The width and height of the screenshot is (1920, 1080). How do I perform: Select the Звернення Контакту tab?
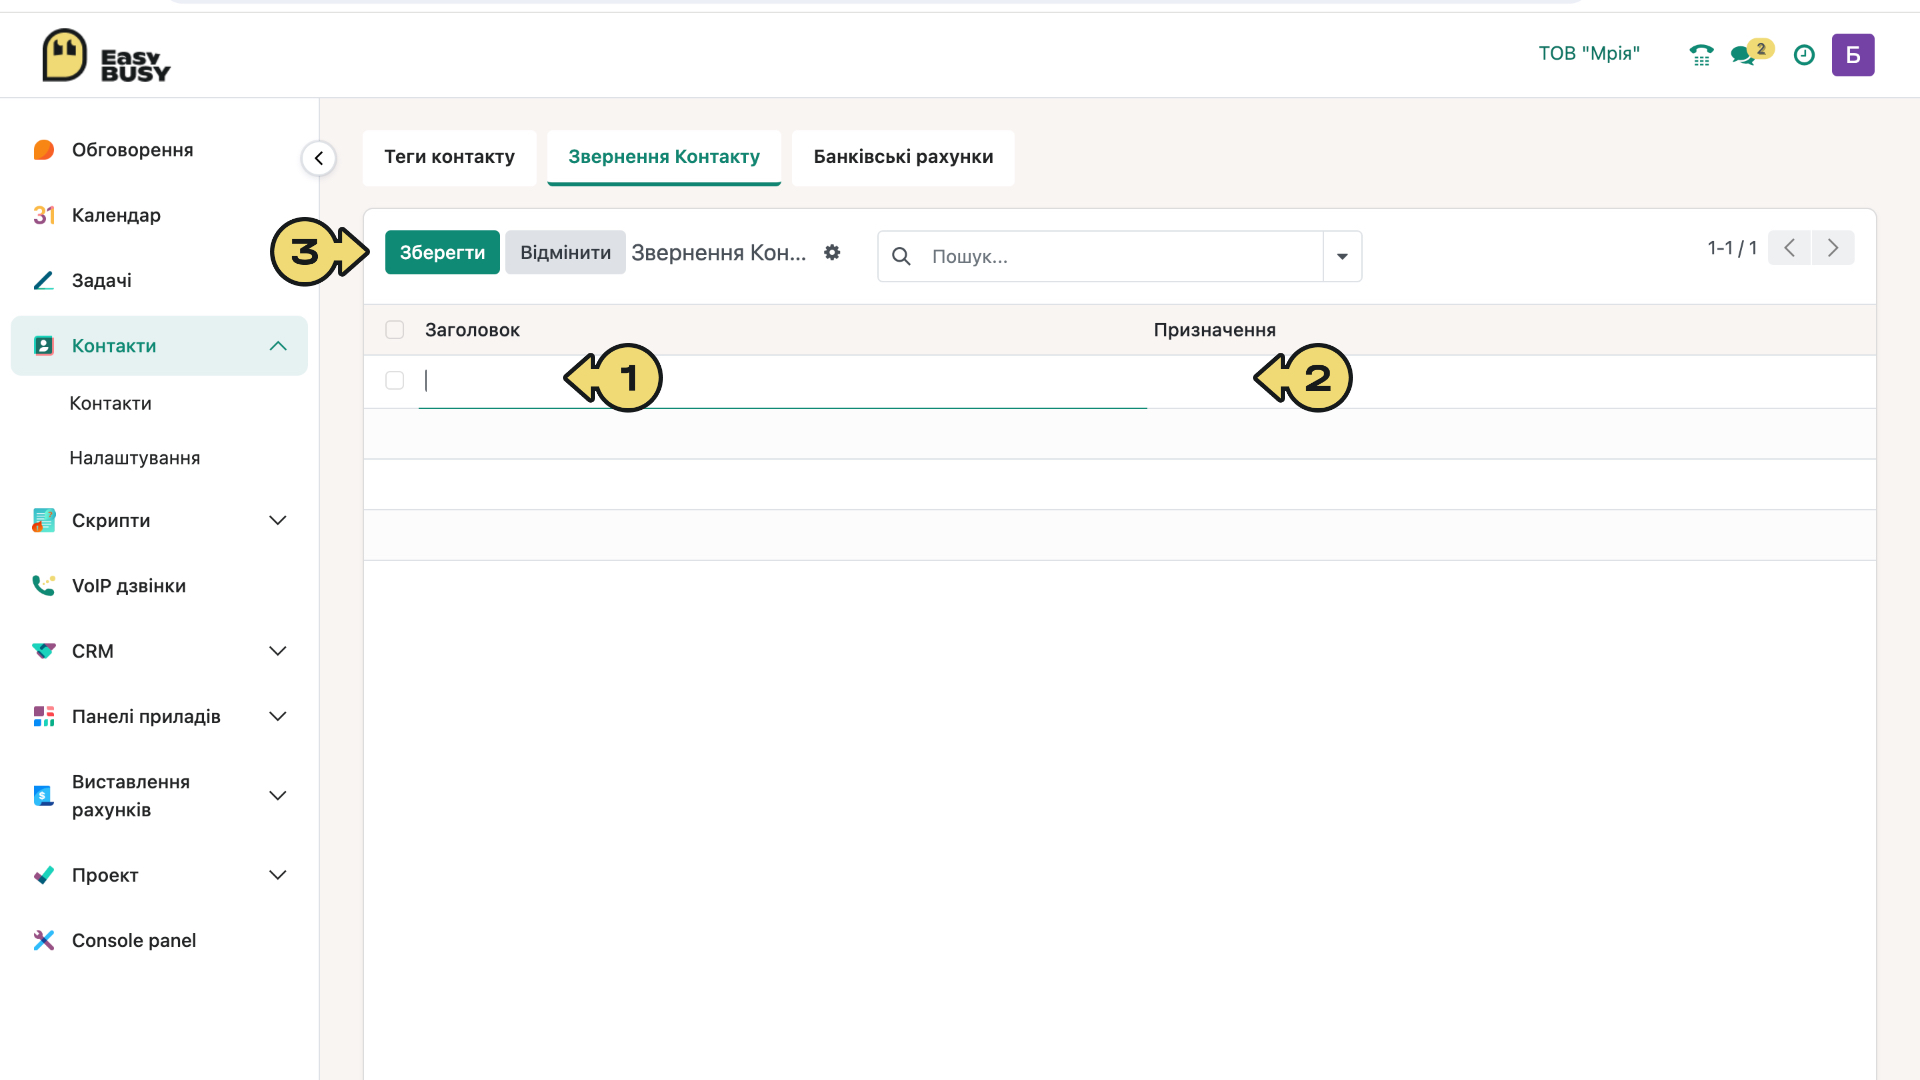[664, 157]
